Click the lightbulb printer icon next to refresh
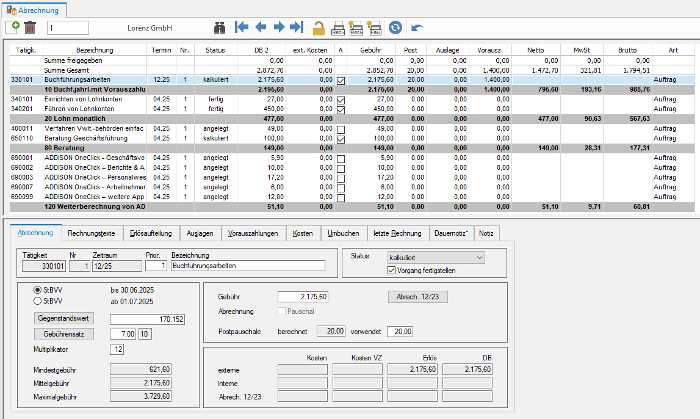Viewport: 700px width, 419px height. click(x=374, y=28)
